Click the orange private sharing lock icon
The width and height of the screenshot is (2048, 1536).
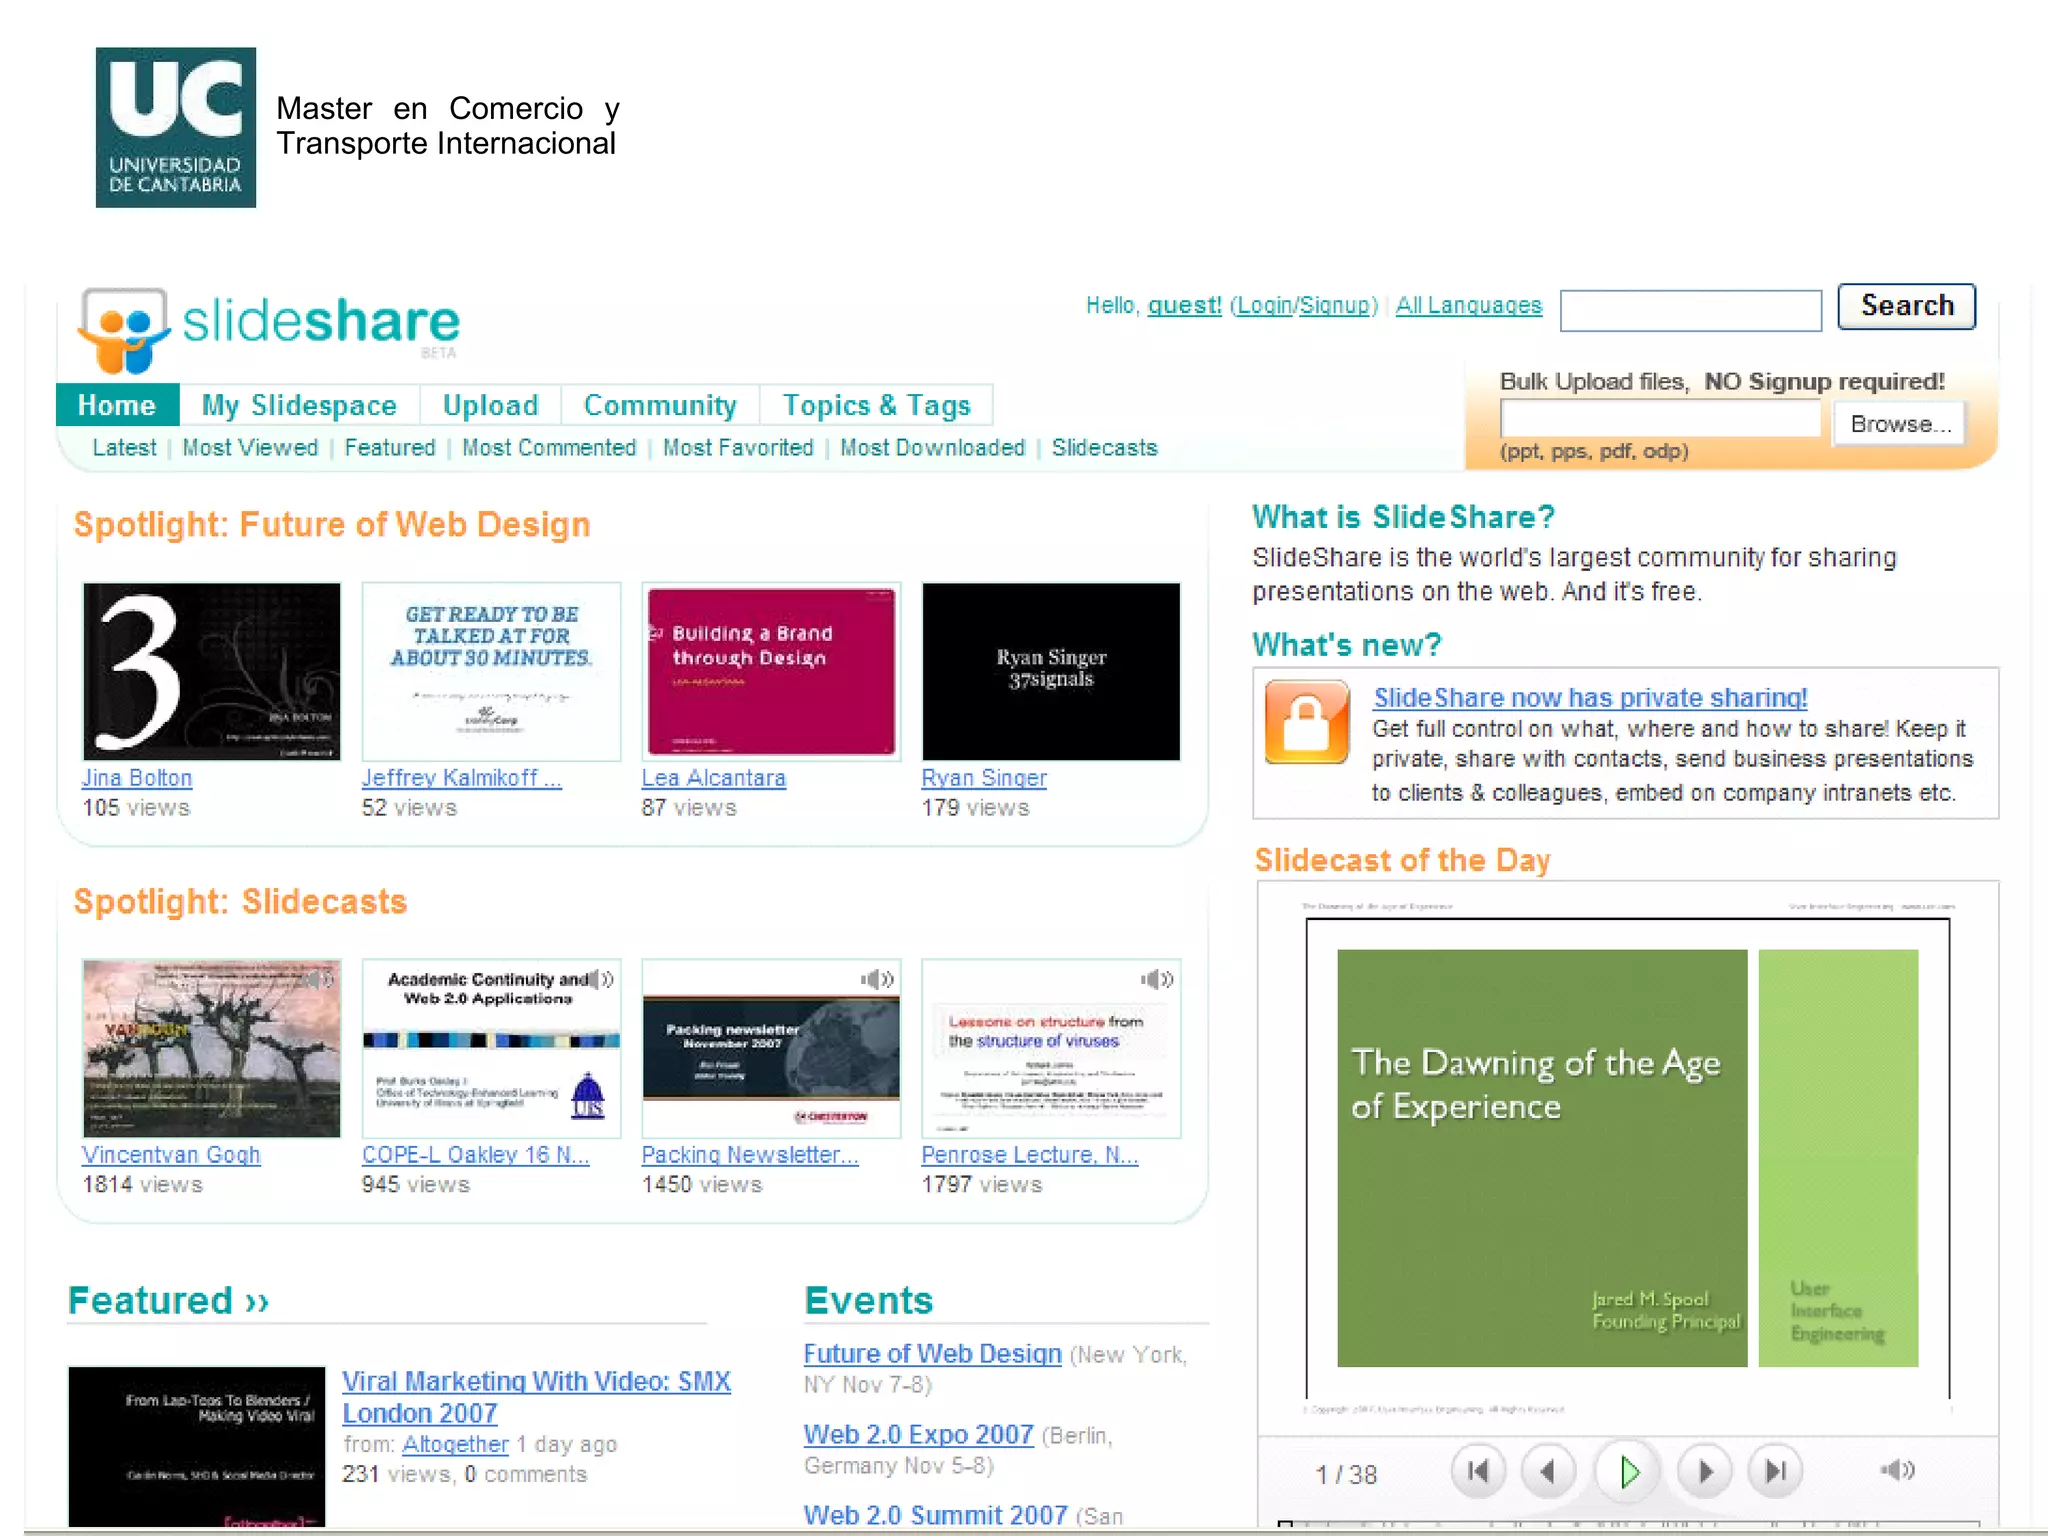coord(1306,722)
